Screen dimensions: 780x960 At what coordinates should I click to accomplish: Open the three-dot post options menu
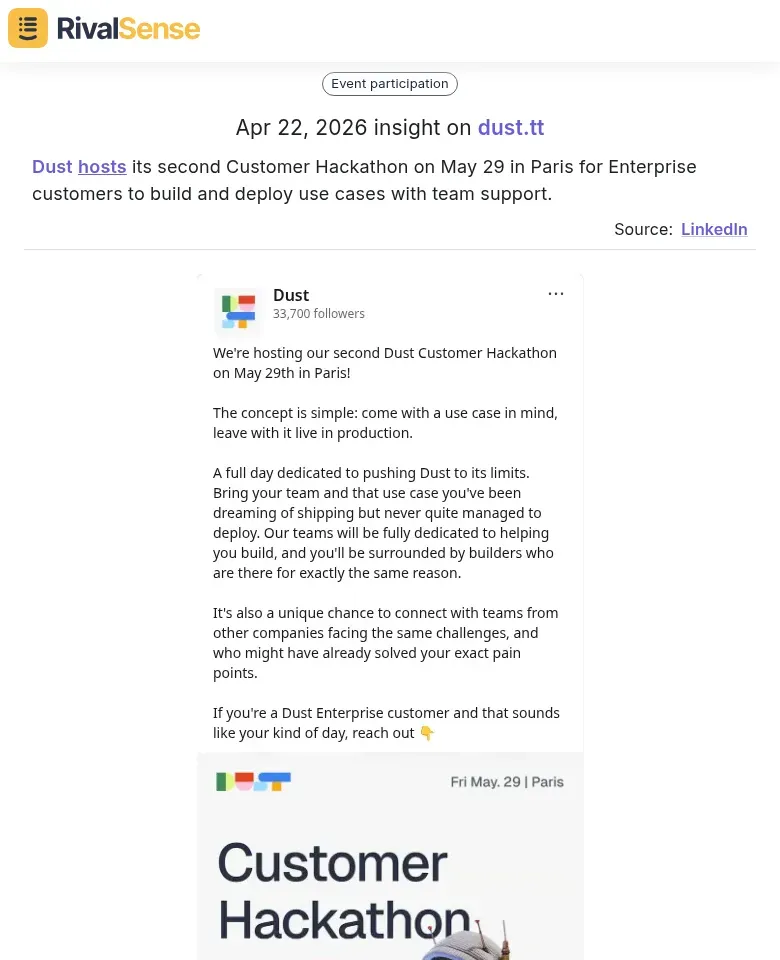556,294
